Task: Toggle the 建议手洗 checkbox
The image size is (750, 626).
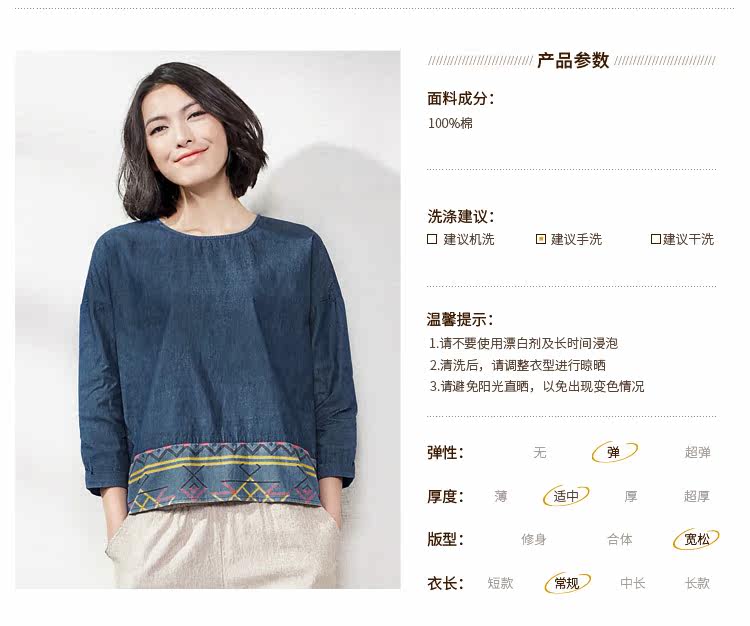Action: (x=541, y=239)
